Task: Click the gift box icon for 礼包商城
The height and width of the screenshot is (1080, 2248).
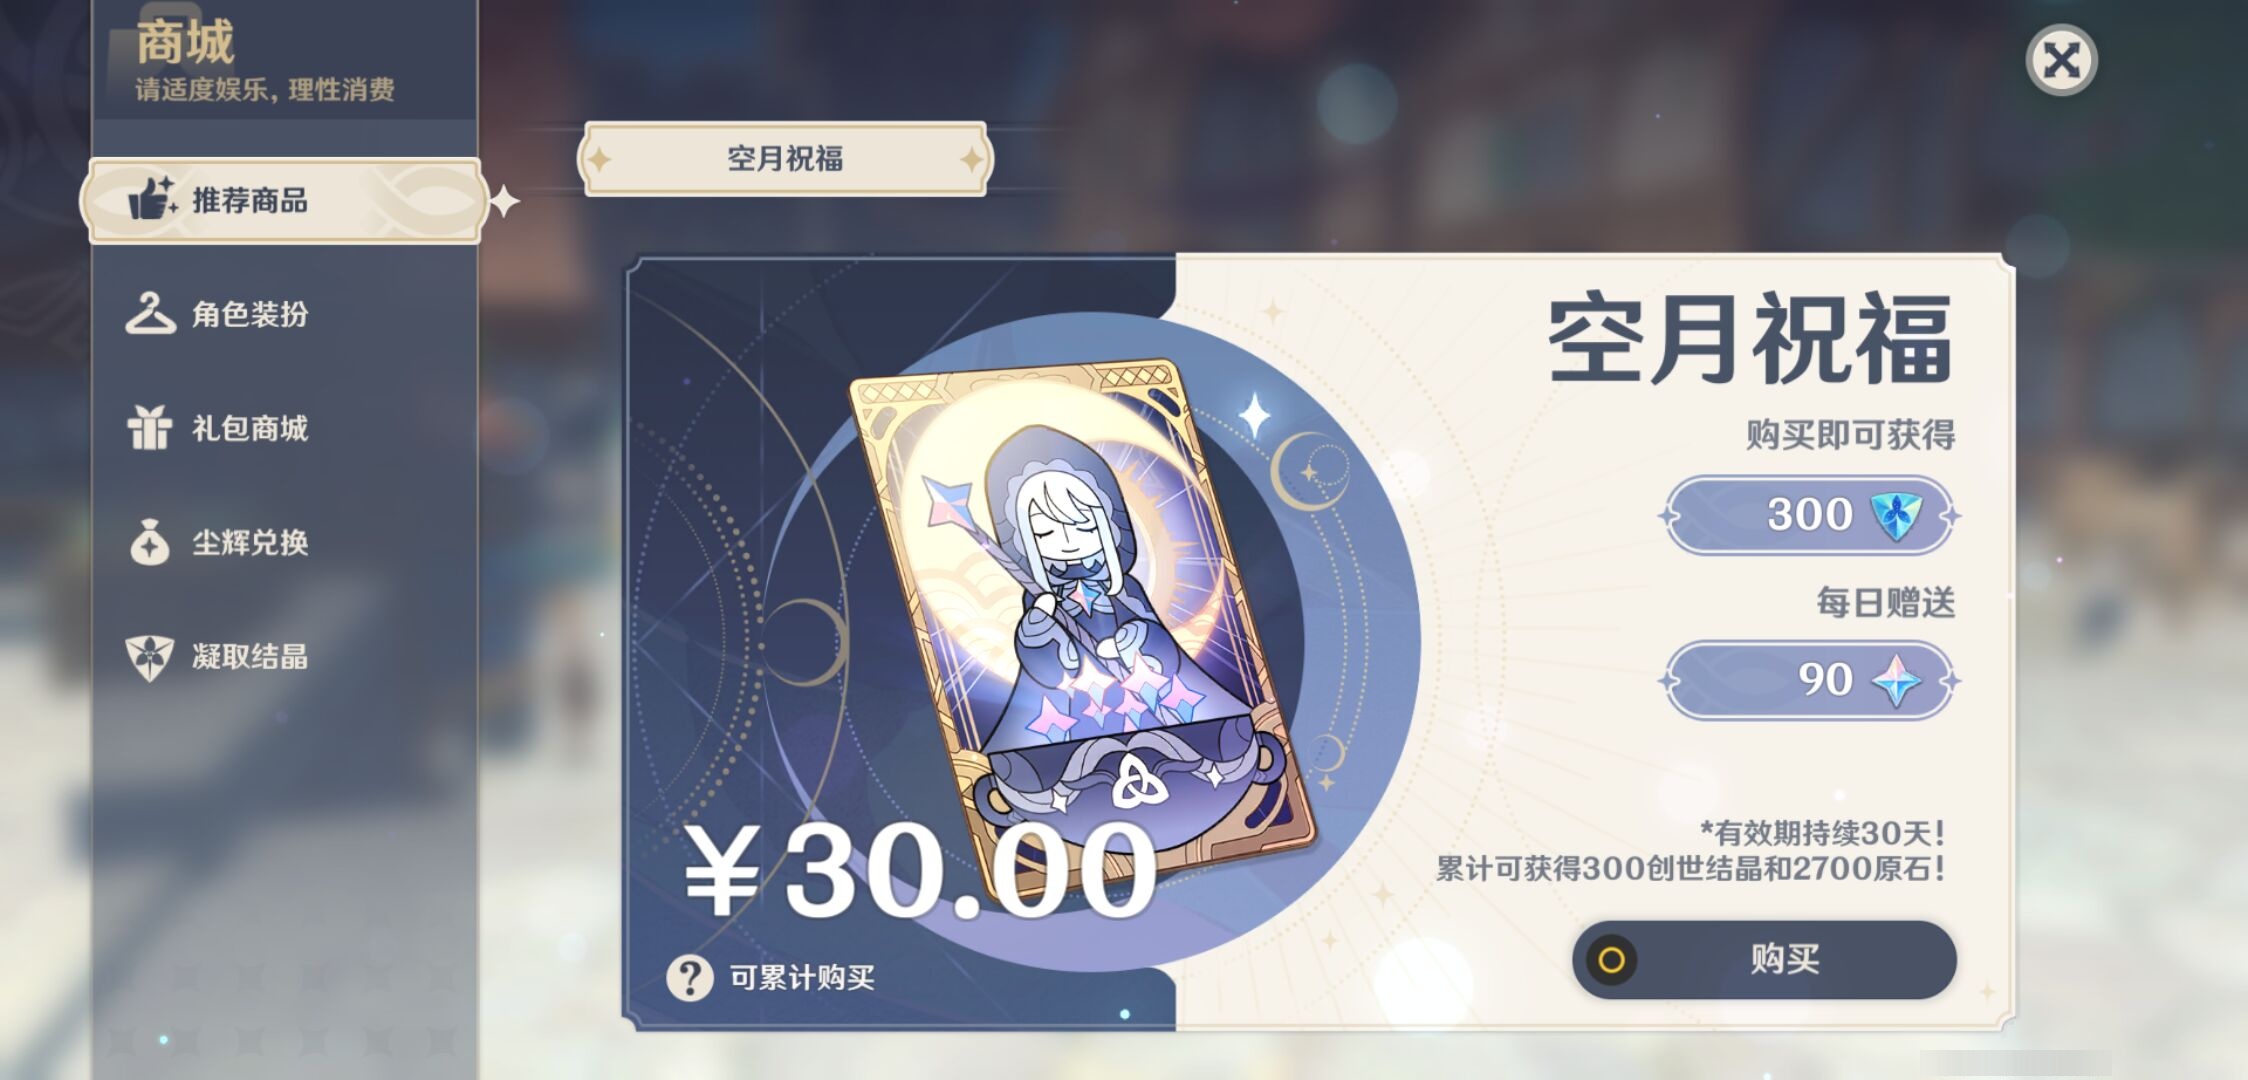Action: coord(149,428)
